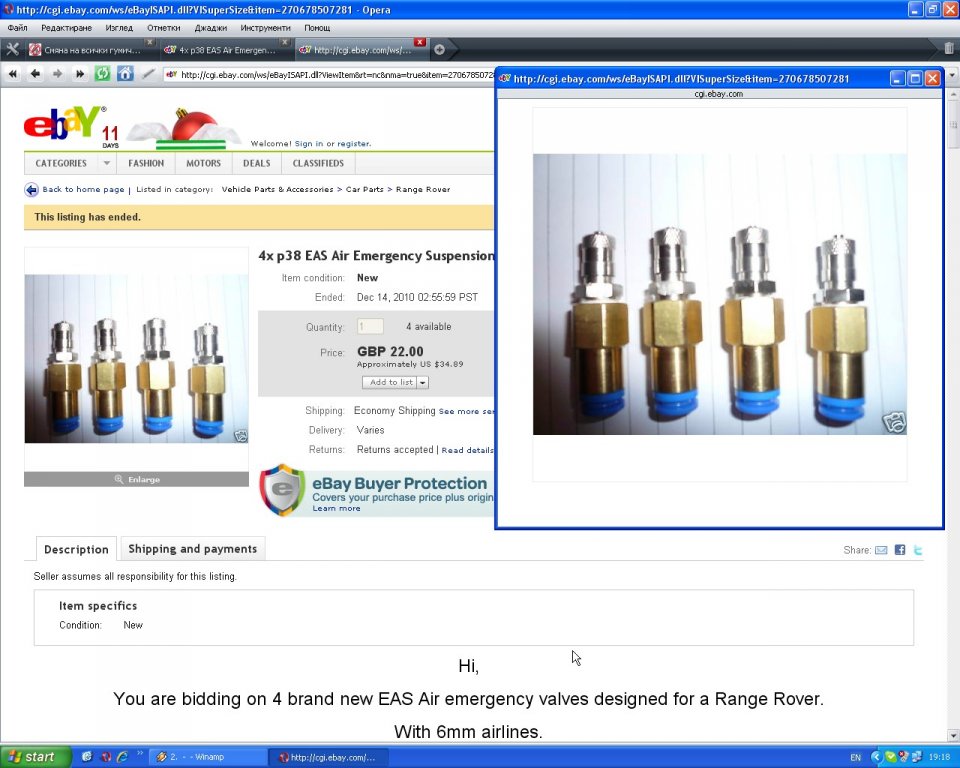Viewport: 960px width, 768px height.
Task: Open the Add to list dropdown arrow
Action: [x=422, y=383]
